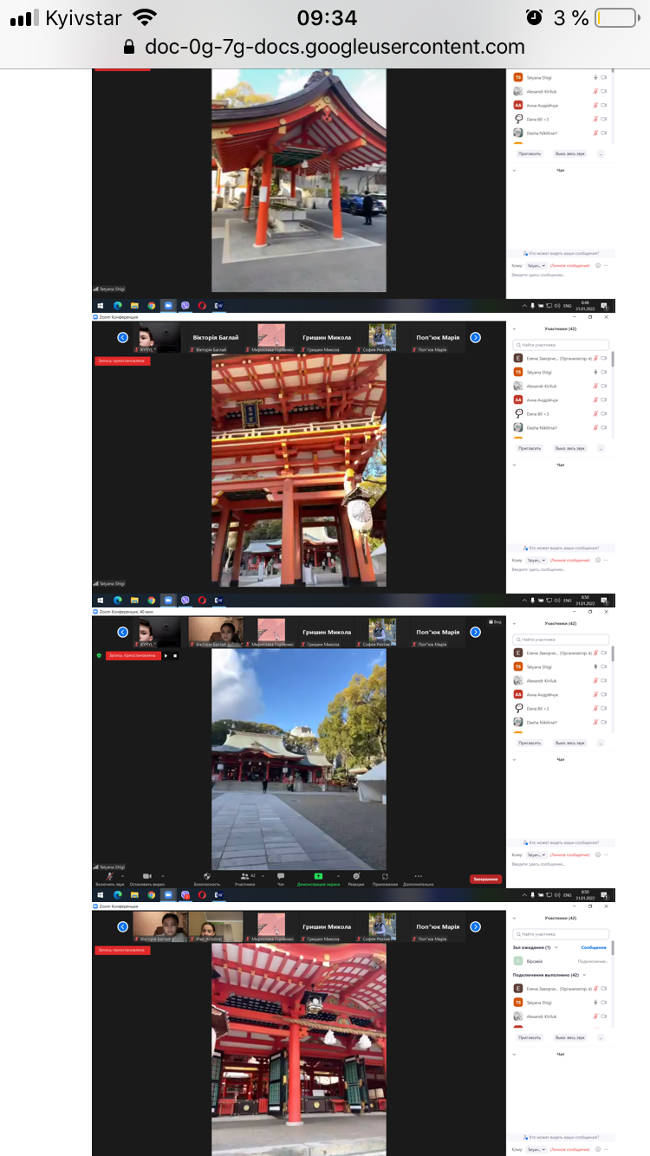The height and width of the screenshot is (1156, 650).
Task: Open Zoom icon in gate-tower screenshot taskbar
Action: coord(168,600)
